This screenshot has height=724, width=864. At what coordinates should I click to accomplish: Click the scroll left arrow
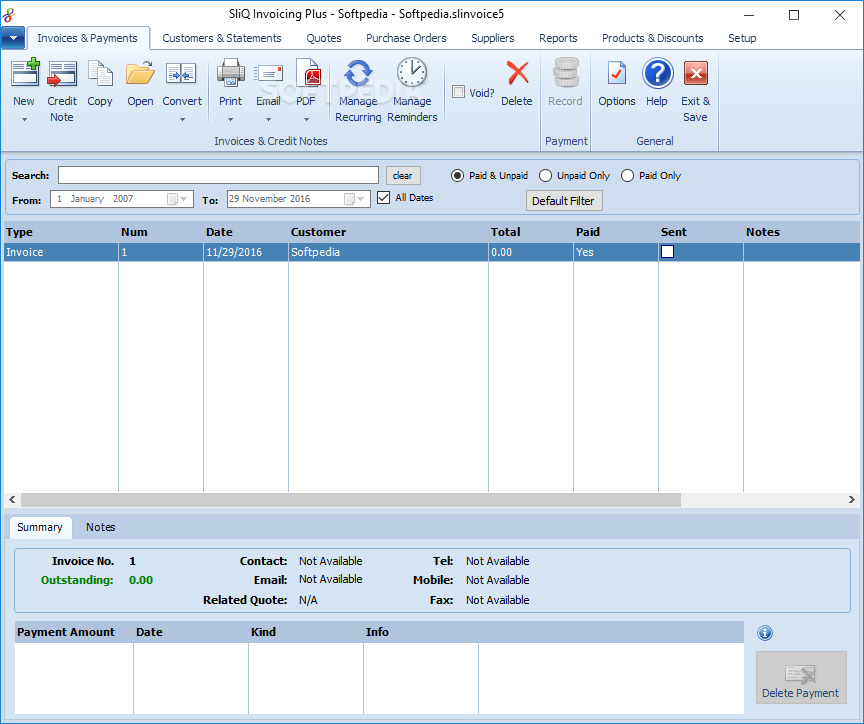coord(12,500)
